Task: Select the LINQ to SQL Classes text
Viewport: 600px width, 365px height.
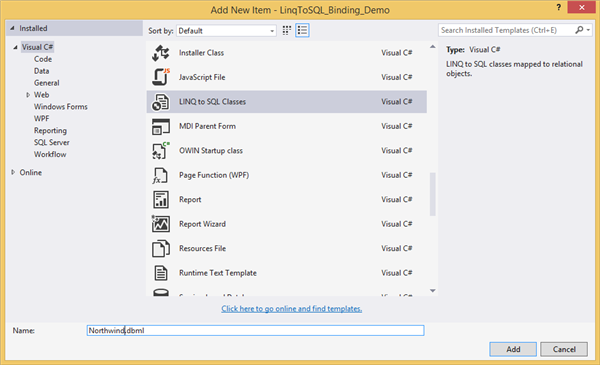Action: tap(212, 102)
